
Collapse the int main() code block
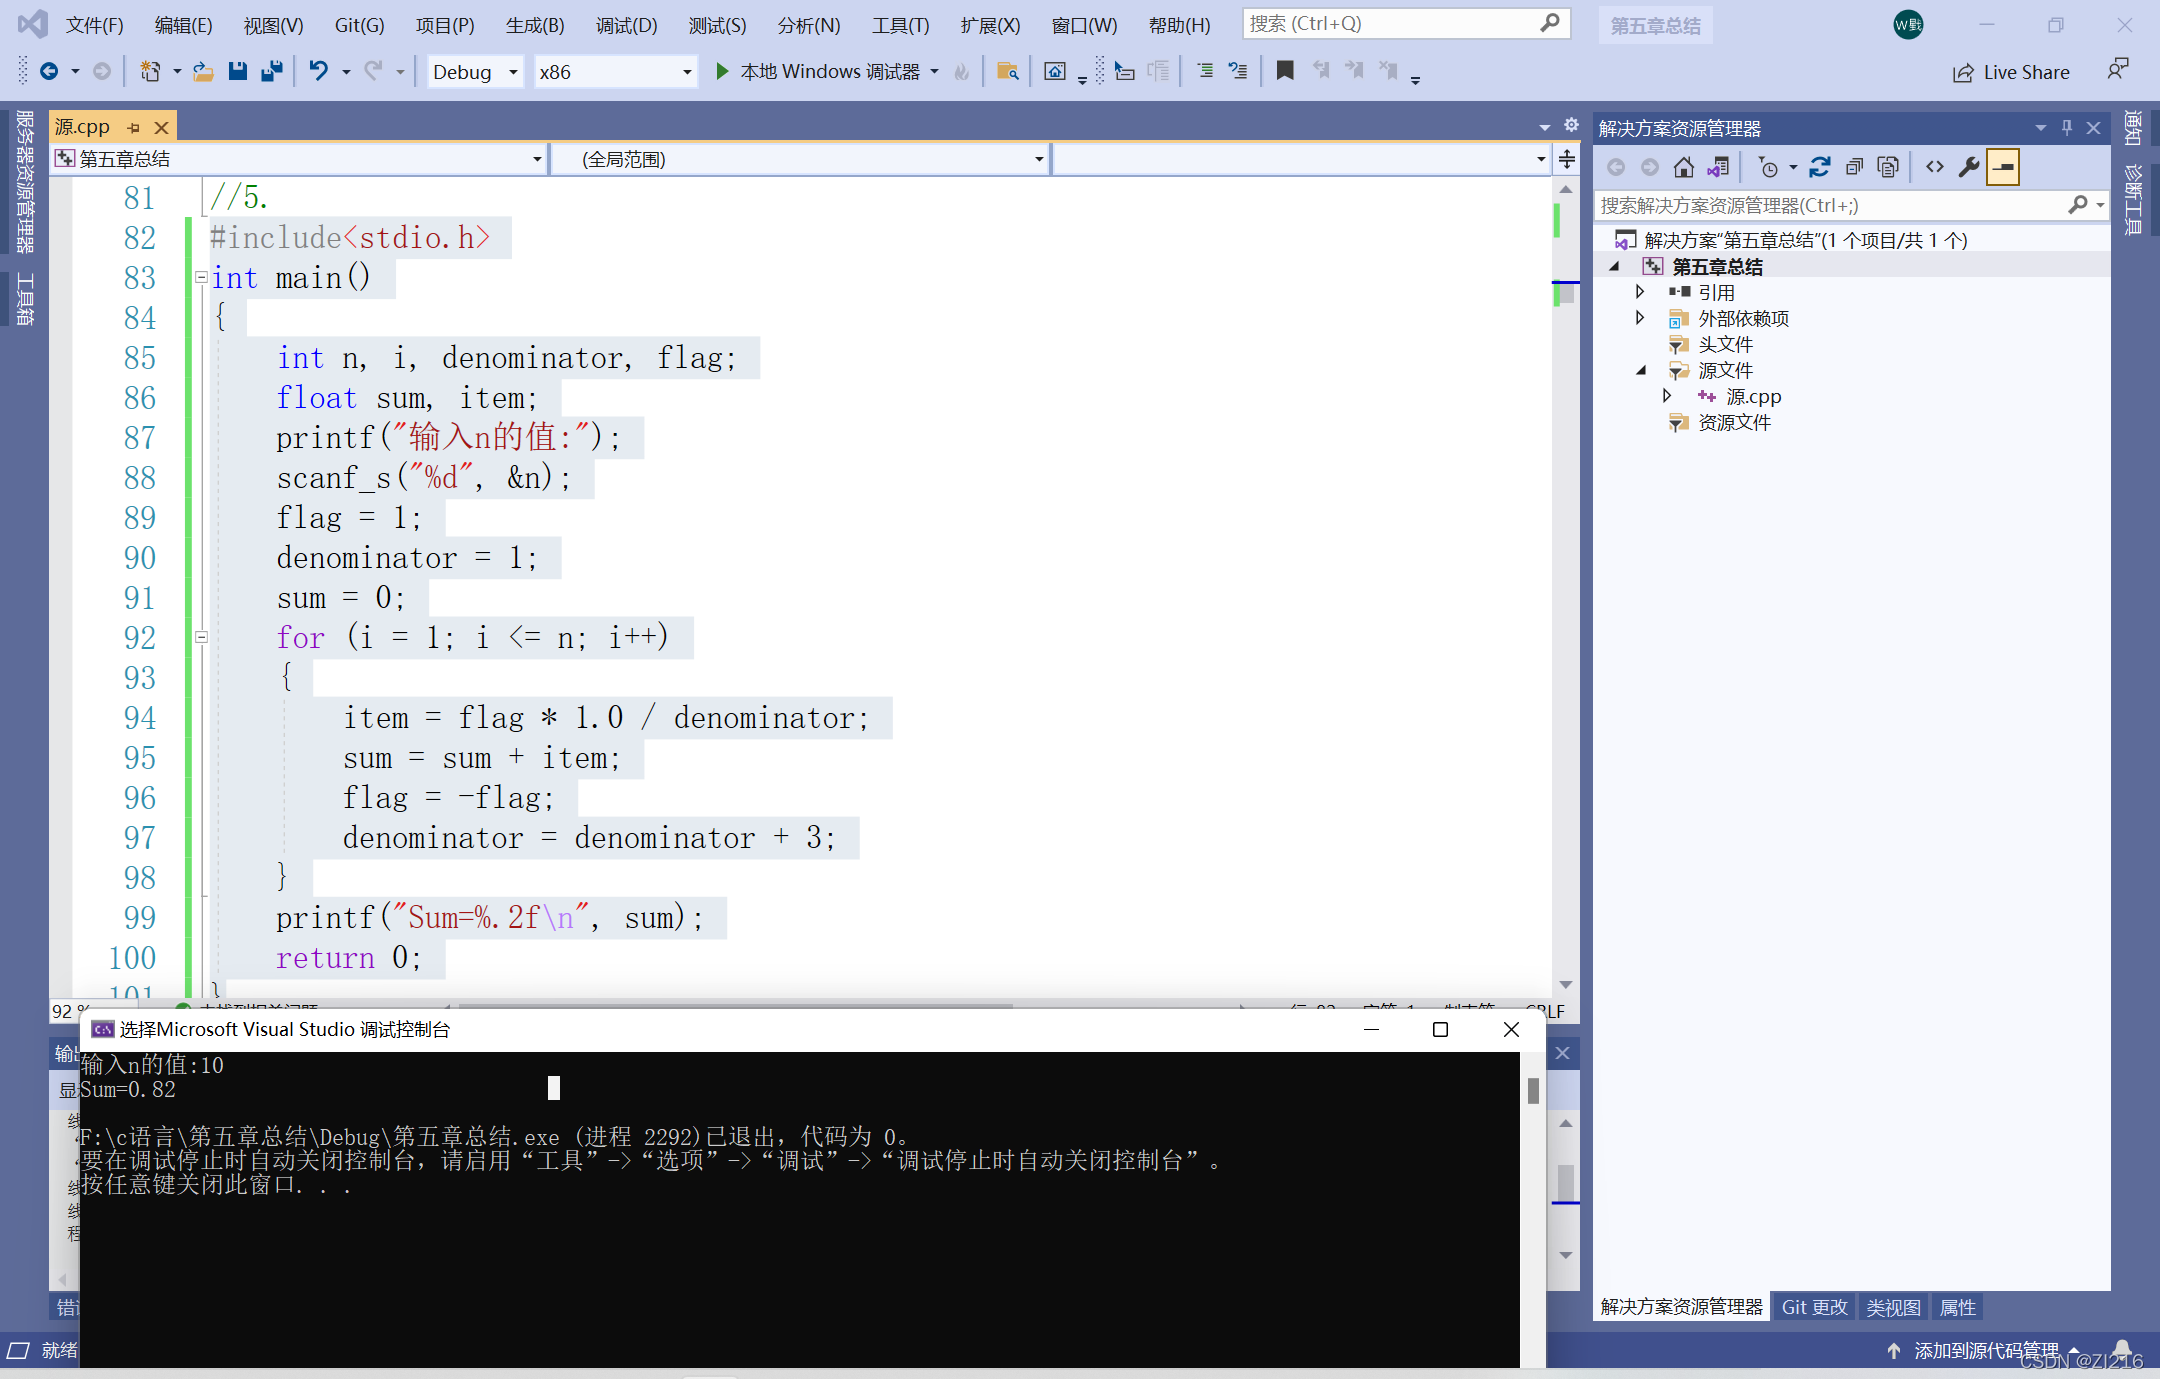click(x=201, y=277)
